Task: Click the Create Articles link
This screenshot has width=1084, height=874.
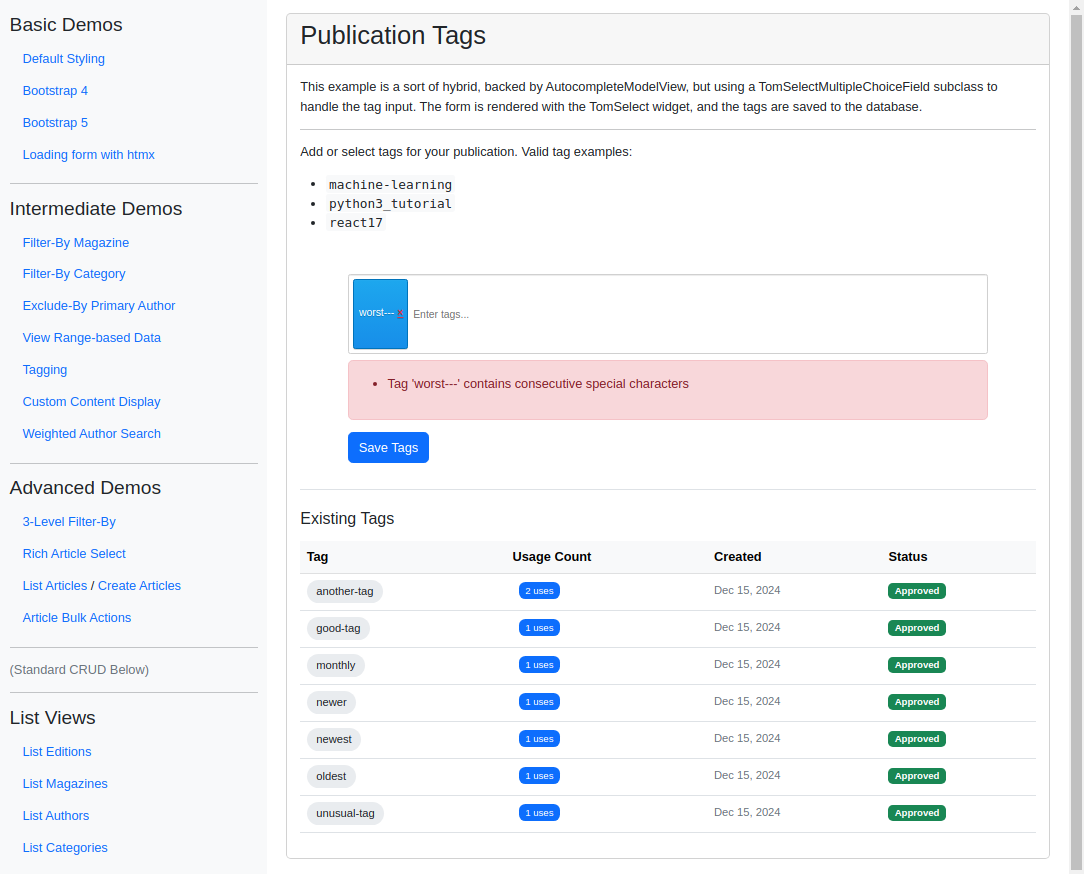Action: click(139, 586)
